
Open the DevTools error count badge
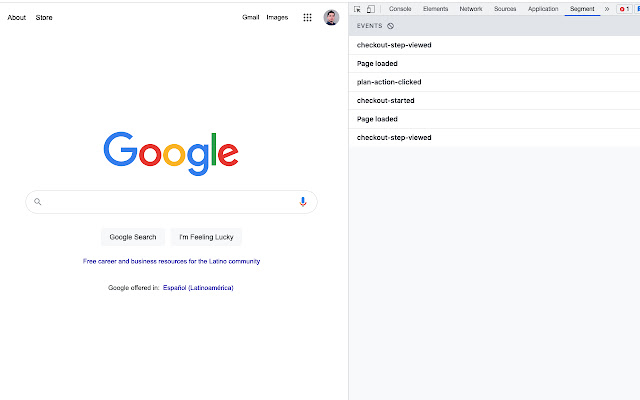coord(624,9)
